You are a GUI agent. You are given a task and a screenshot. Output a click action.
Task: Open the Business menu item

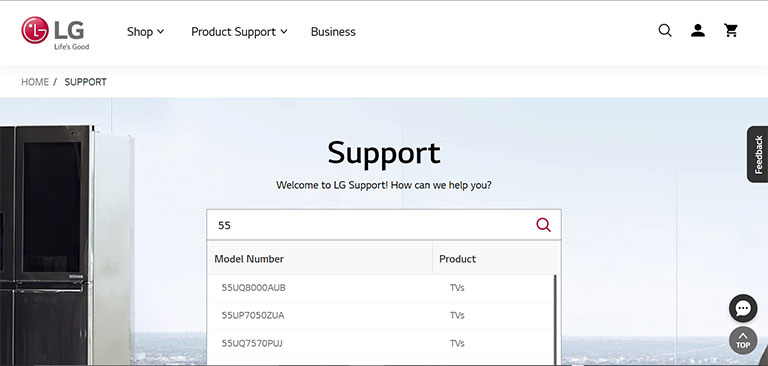[333, 32]
